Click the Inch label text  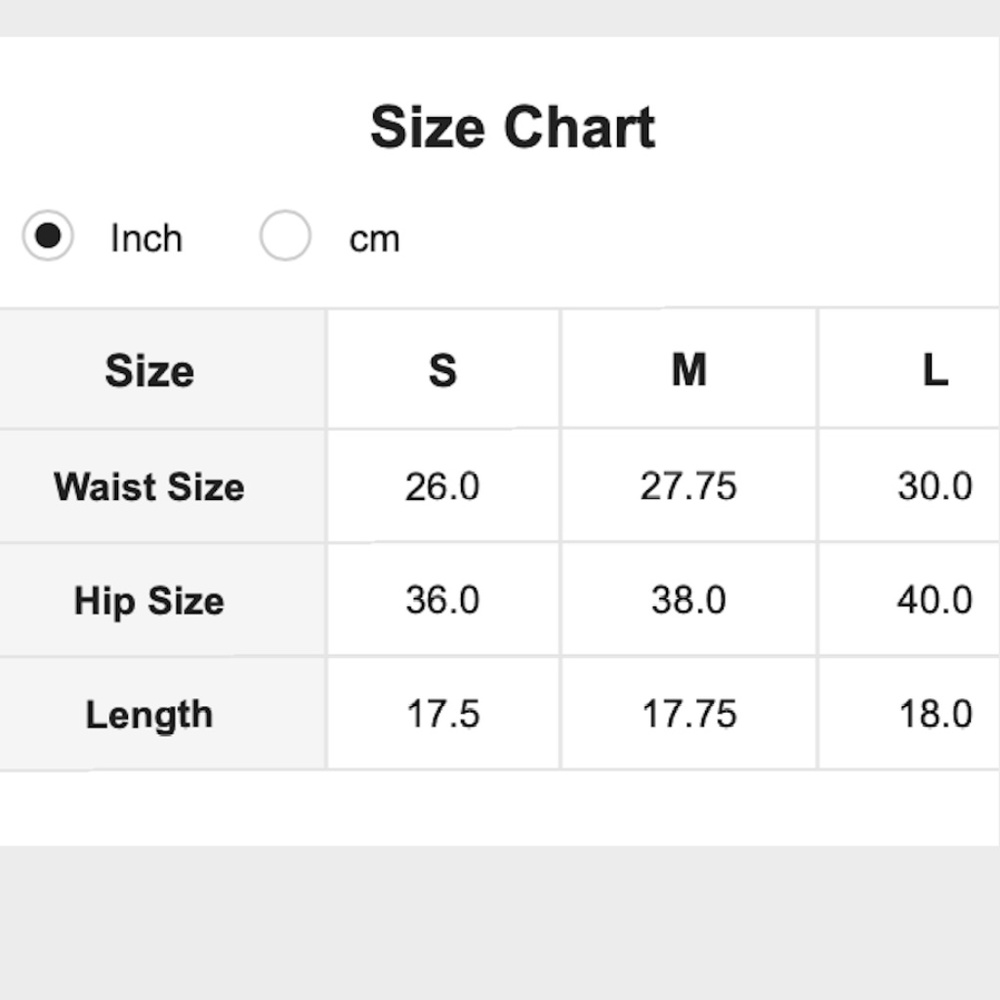click(147, 239)
